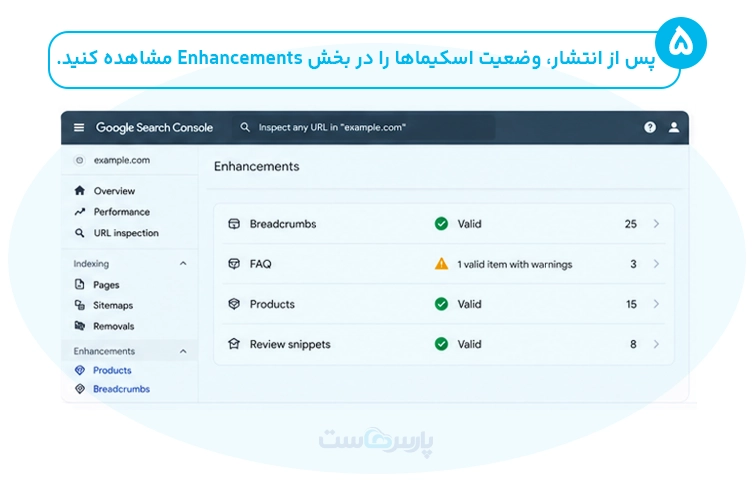Expand Review snippets row with right chevron
This screenshot has height=483, width=755.
656,344
